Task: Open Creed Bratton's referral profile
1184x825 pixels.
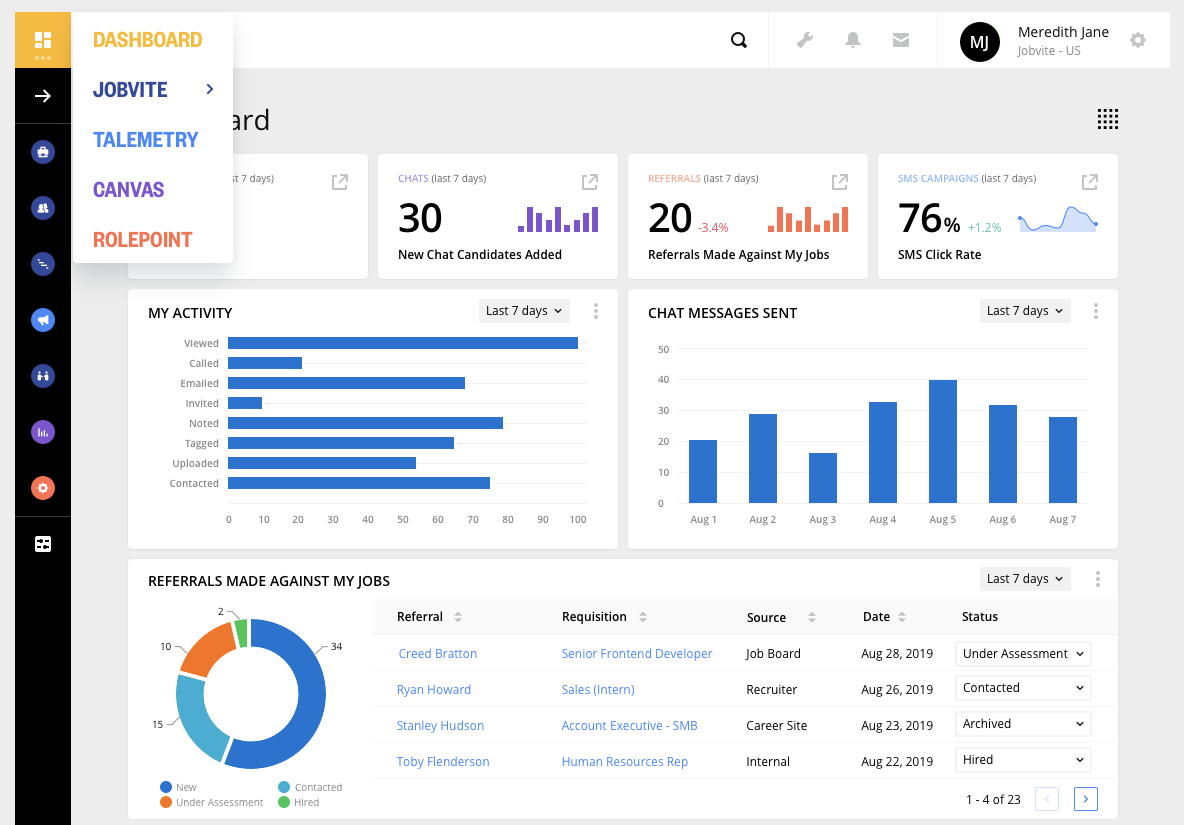Action: 437,653
